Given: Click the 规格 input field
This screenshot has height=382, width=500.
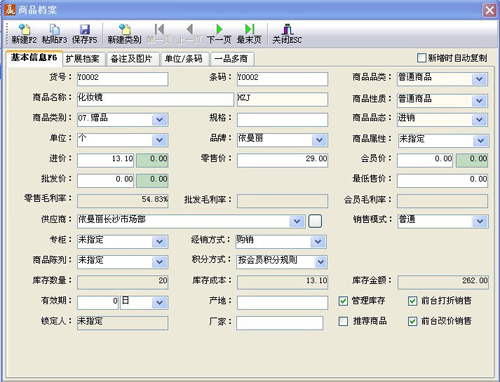Looking at the screenshot, I should [282, 120].
